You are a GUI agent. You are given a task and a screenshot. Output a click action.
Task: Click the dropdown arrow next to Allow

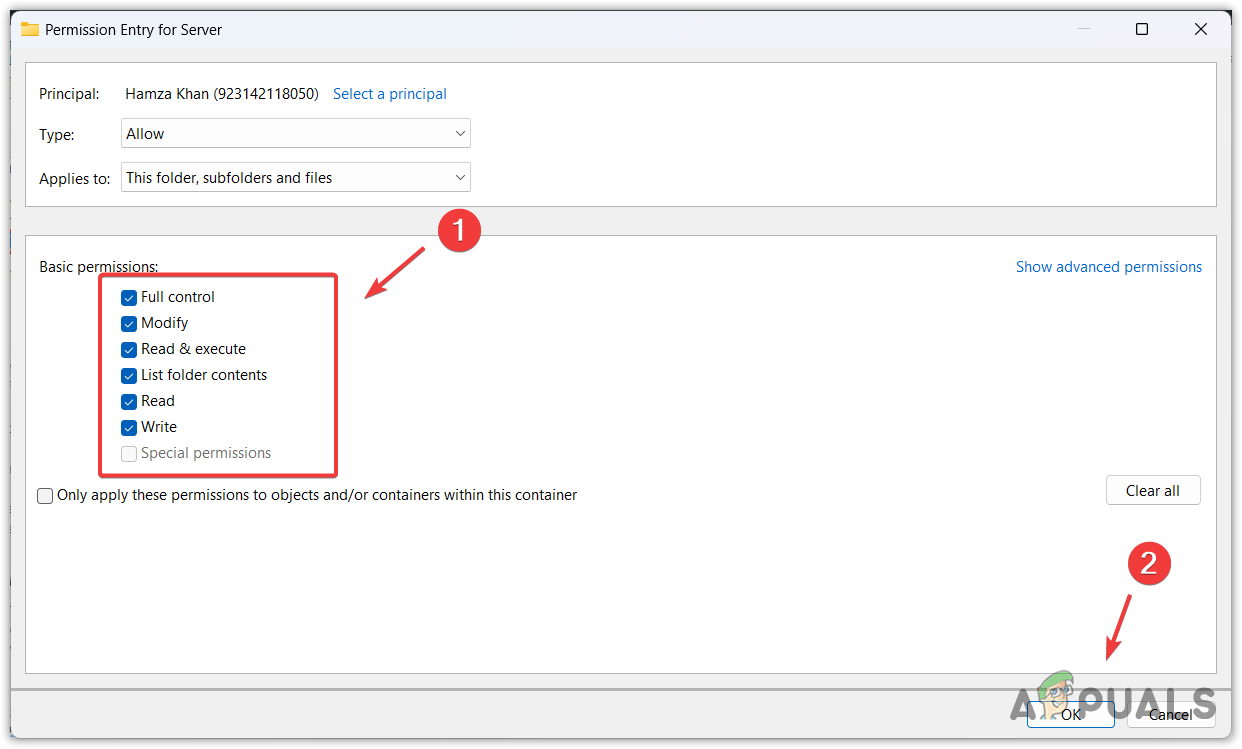459,133
